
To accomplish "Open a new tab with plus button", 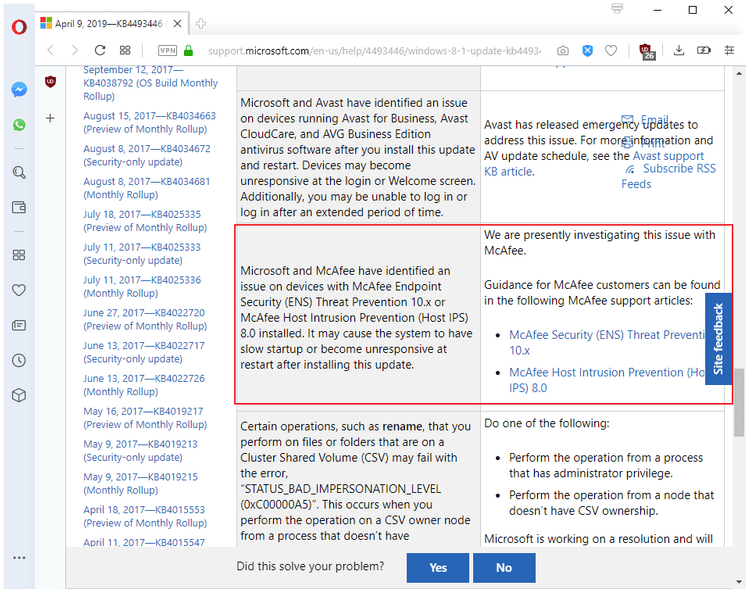I will [x=201, y=23].
